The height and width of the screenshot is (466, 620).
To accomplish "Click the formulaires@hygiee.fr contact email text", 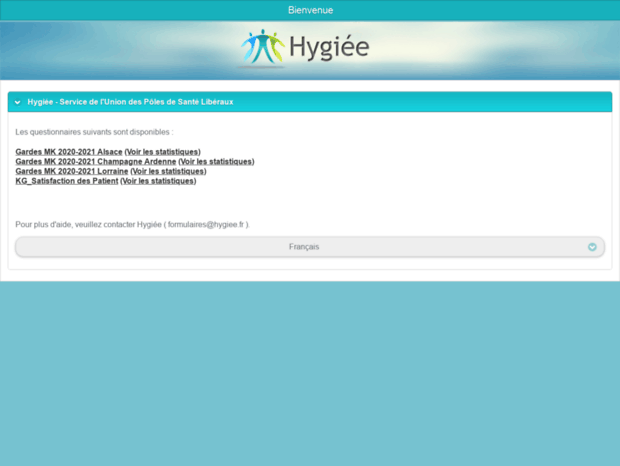I will (206, 225).
